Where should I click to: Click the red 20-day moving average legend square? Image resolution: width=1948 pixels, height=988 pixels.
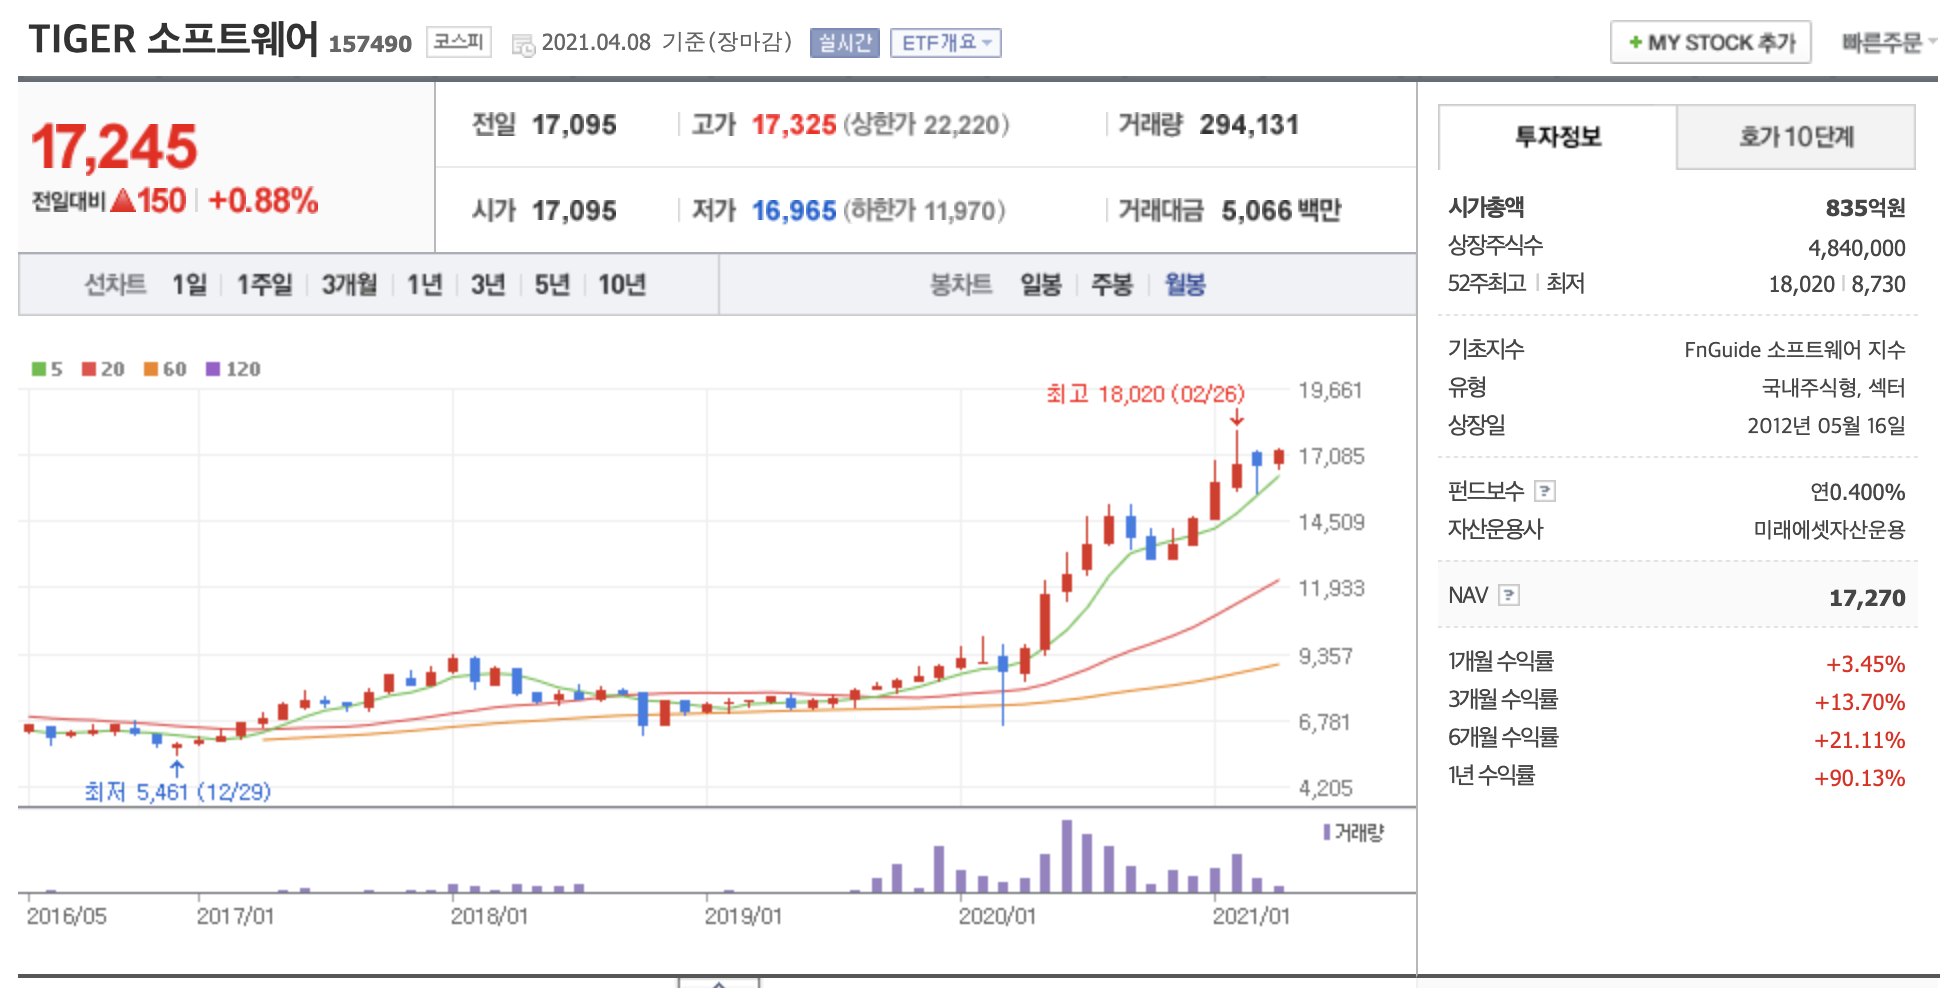(89, 369)
